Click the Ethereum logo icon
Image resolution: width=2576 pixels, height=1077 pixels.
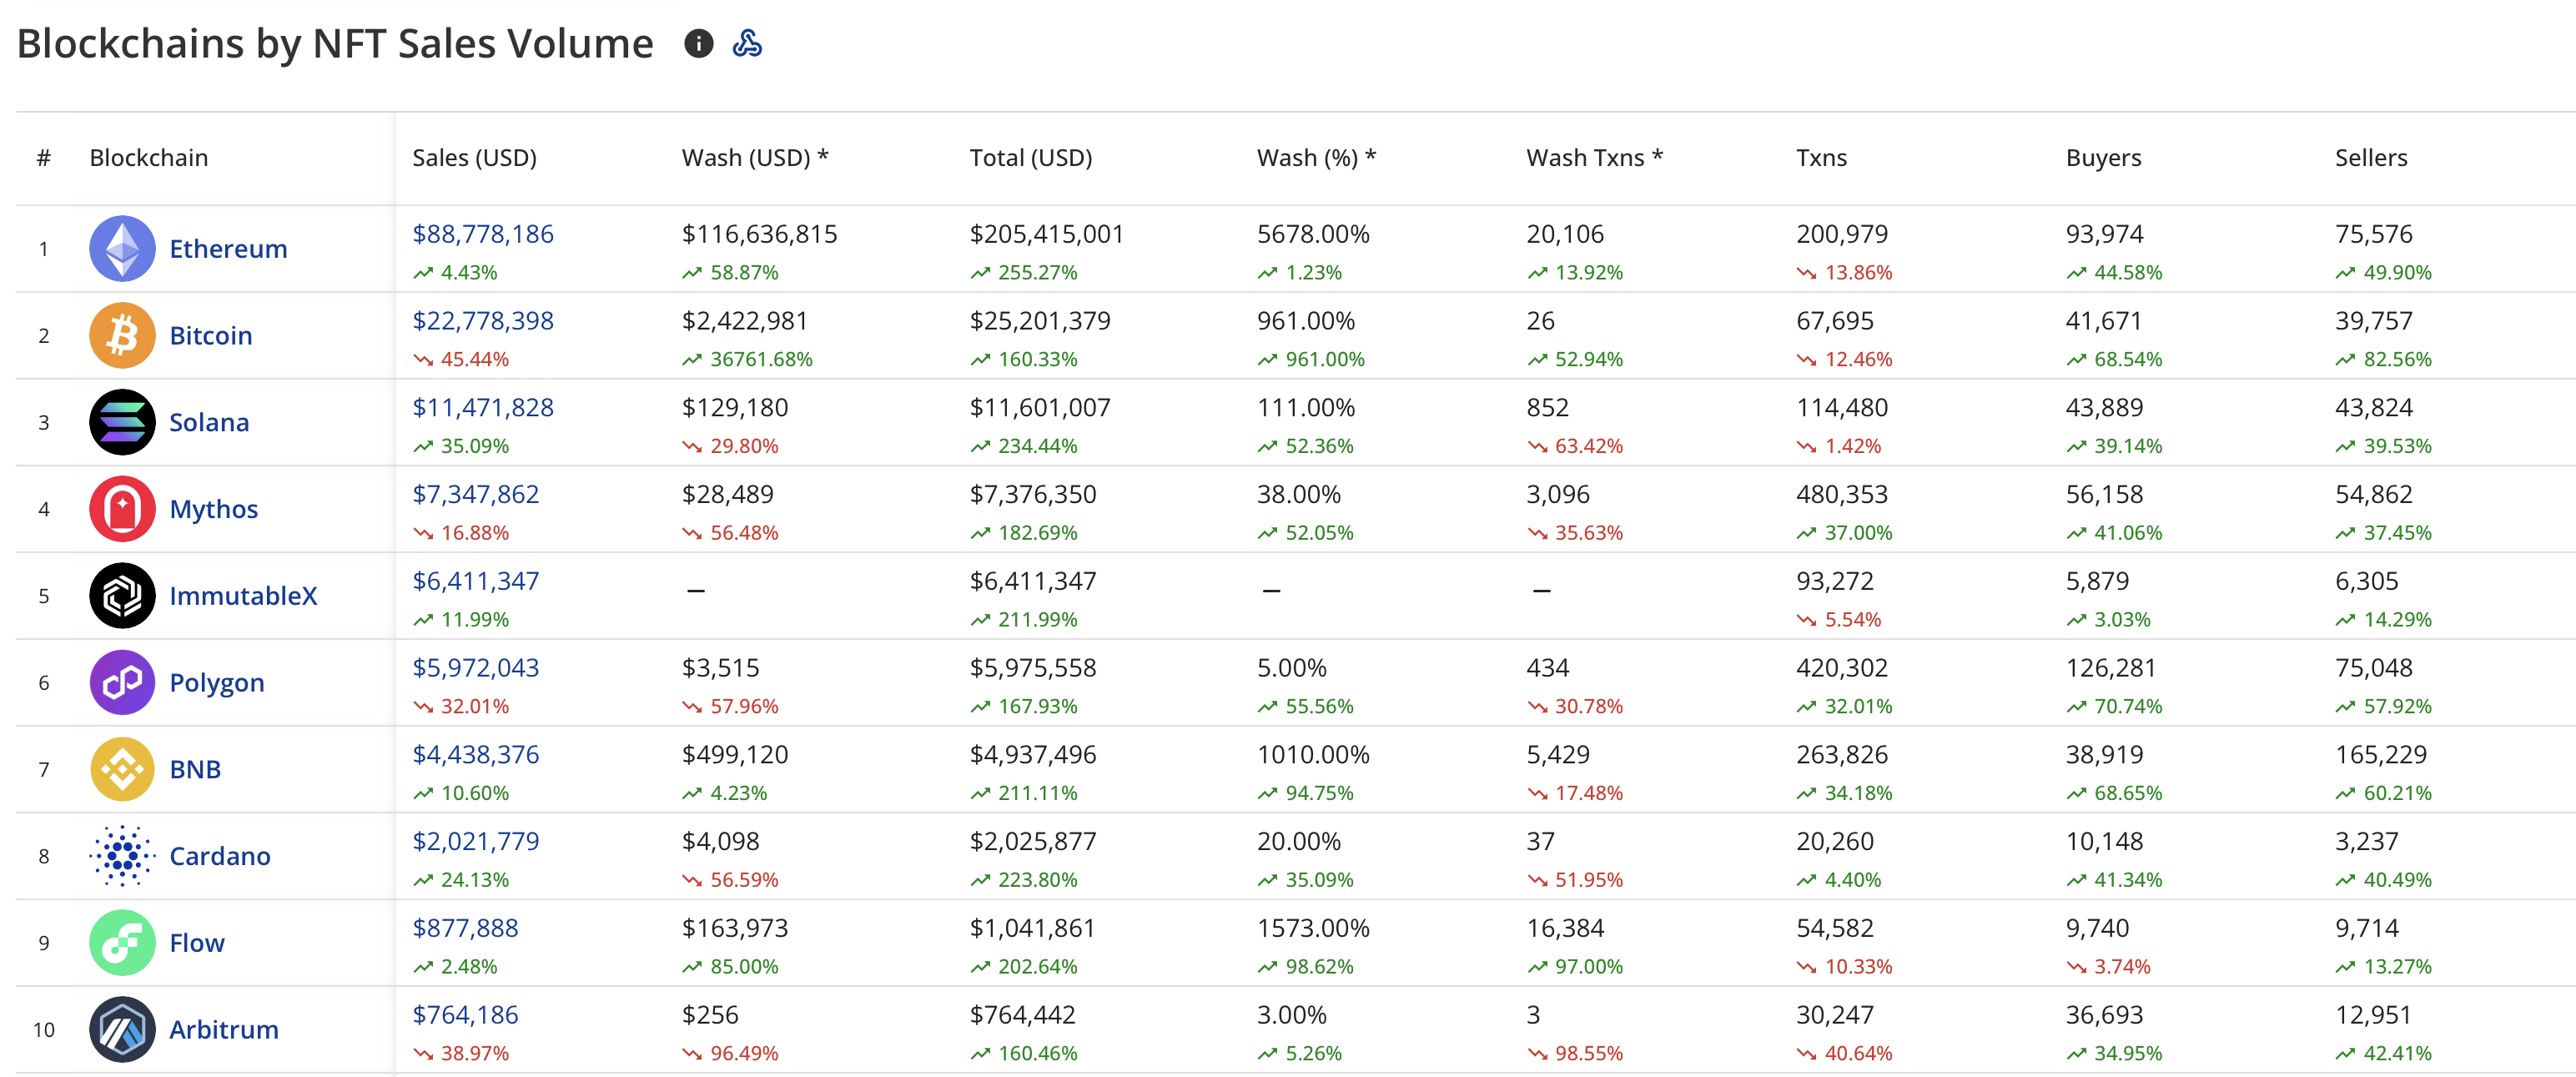tap(122, 249)
